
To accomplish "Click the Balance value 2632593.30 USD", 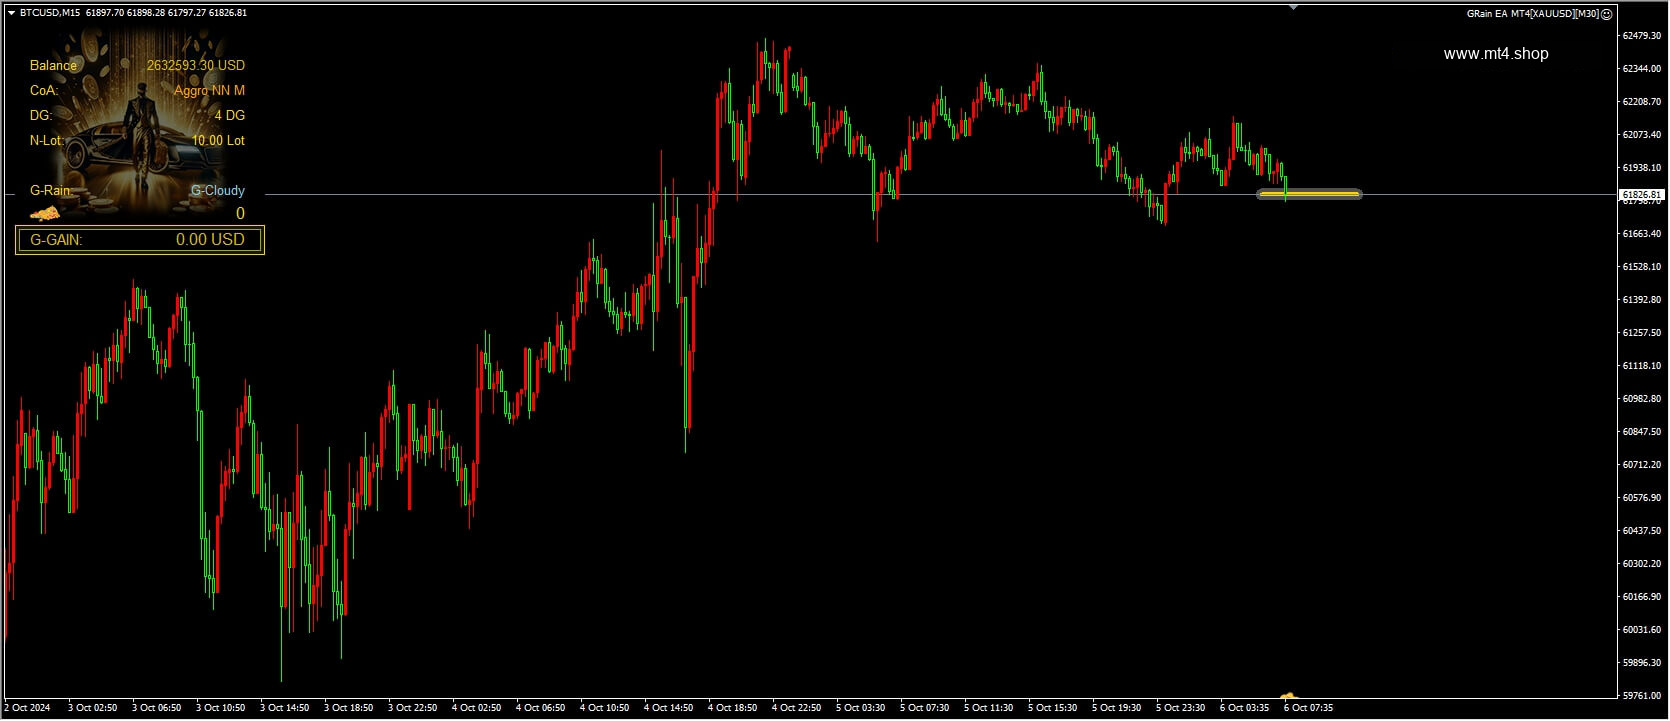I will point(195,65).
